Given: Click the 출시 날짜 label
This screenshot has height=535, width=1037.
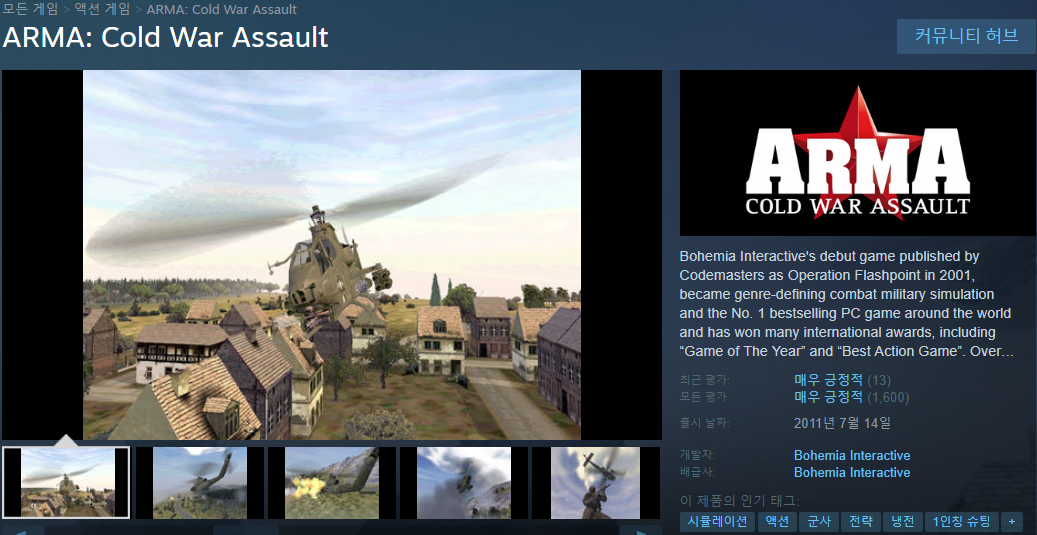Looking at the screenshot, I should [705, 423].
